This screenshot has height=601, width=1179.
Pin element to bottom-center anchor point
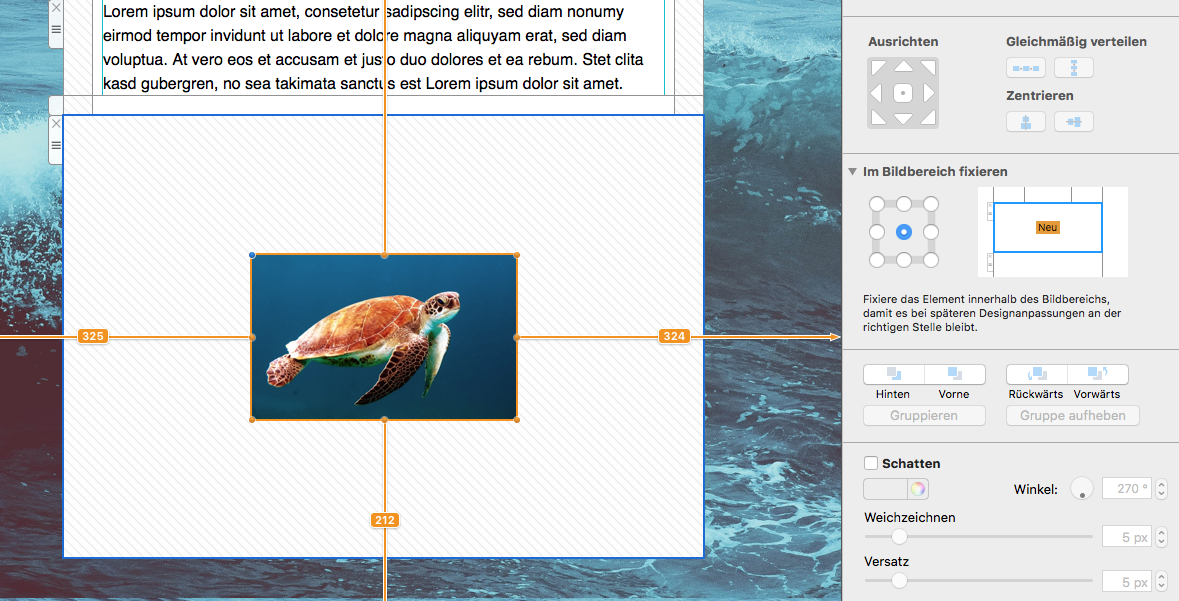point(904,260)
